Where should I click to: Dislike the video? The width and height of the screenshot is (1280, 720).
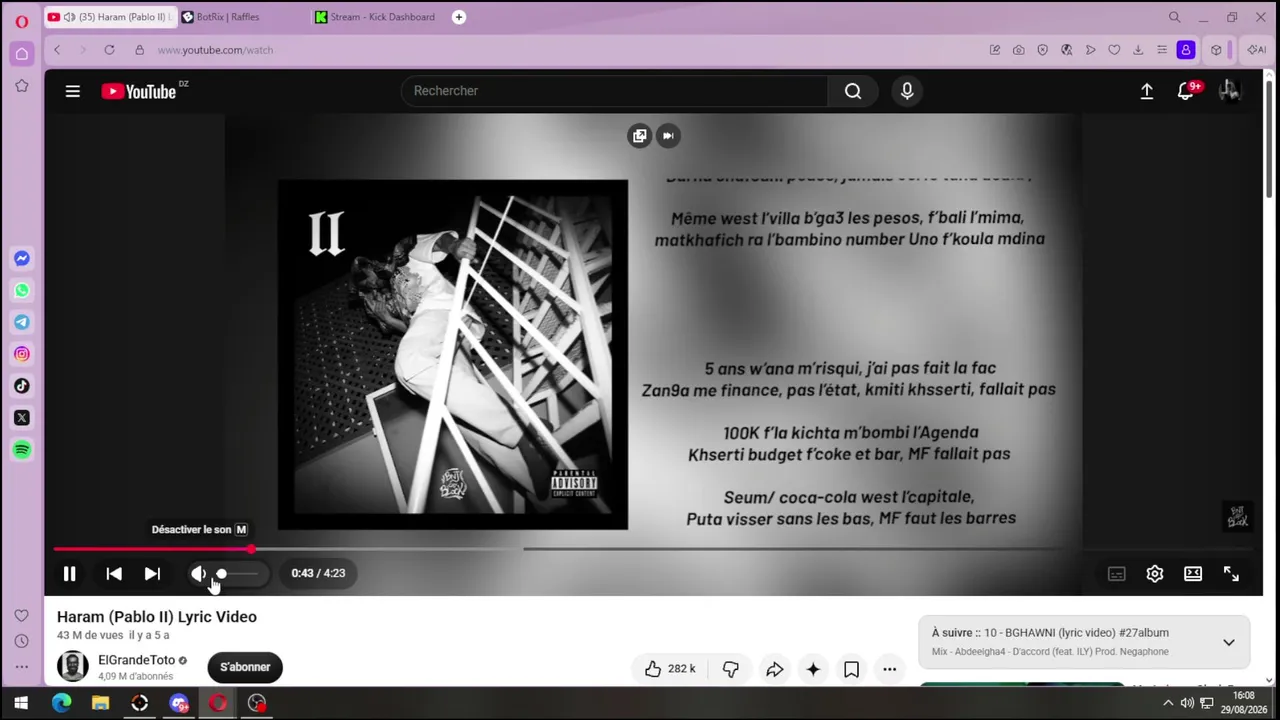731,669
